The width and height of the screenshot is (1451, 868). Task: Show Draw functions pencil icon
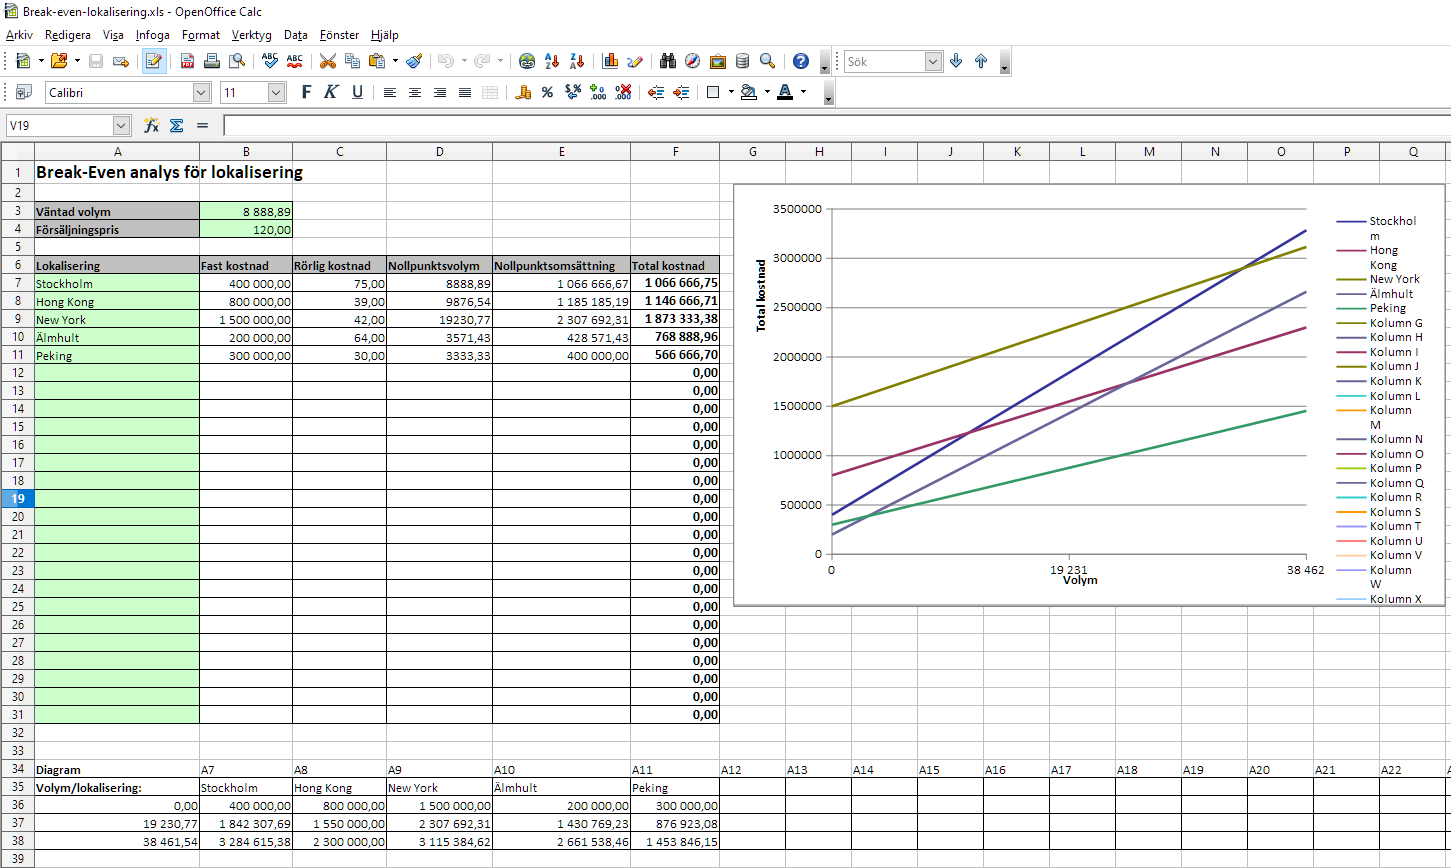tap(635, 61)
